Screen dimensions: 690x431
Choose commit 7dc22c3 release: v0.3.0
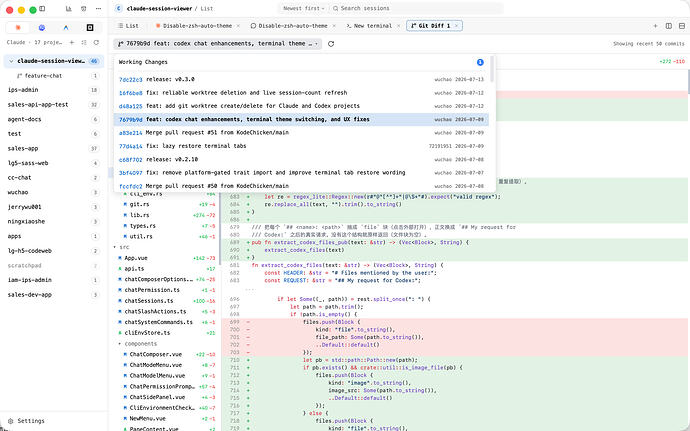[x=301, y=79]
